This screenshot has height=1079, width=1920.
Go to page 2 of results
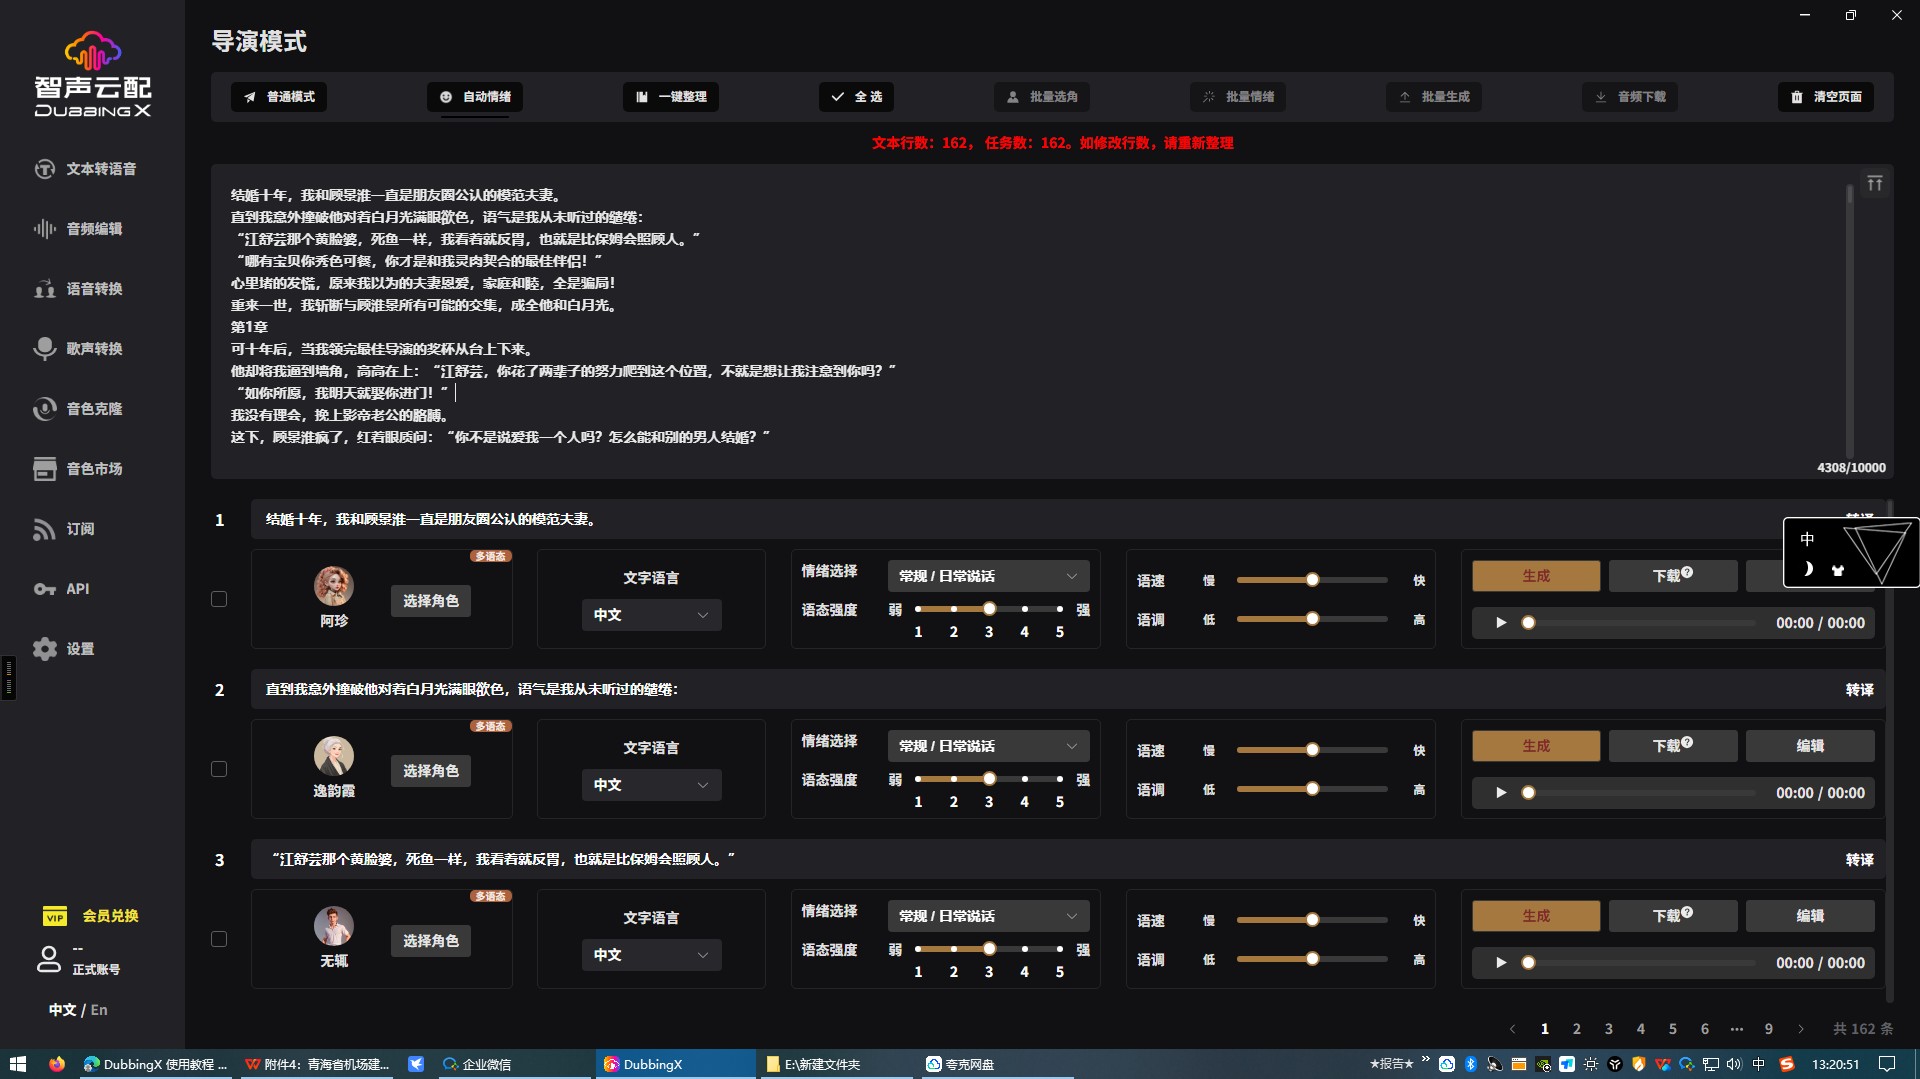pos(1577,1029)
